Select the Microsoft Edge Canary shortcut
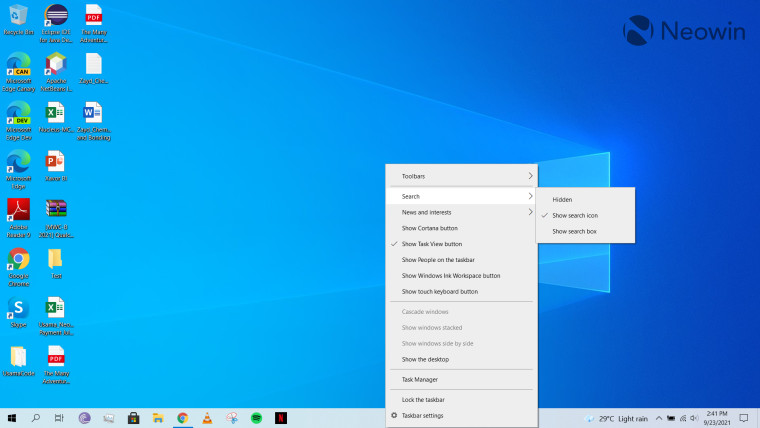760x428 pixels. 18,72
